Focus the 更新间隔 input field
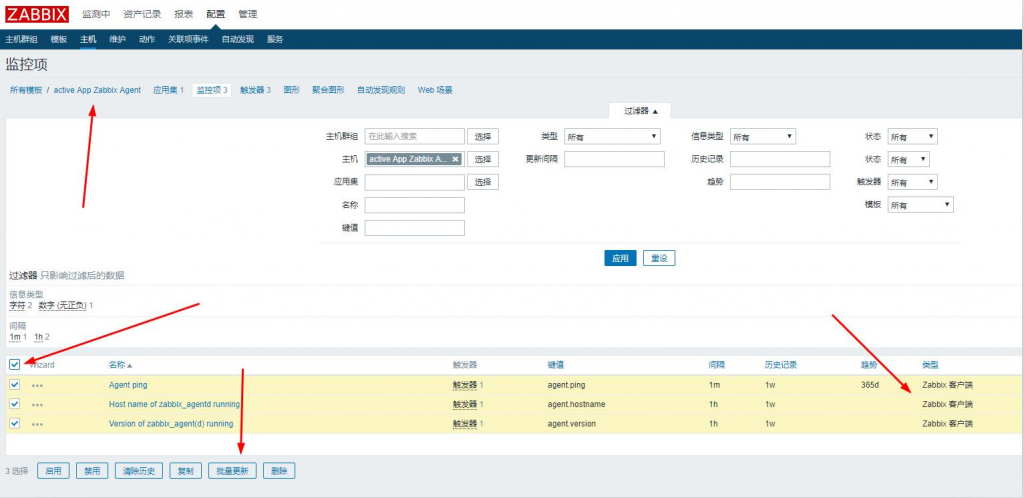The image size is (1024, 498). [x=615, y=159]
